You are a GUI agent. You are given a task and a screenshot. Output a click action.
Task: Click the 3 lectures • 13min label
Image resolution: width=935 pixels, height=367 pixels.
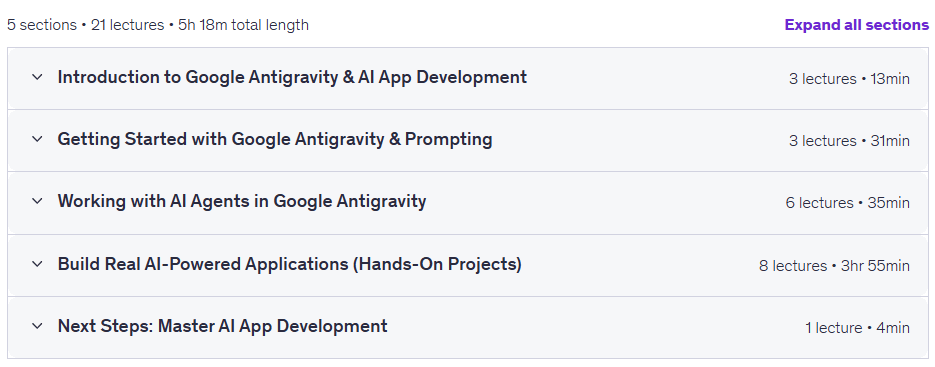(849, 79)
